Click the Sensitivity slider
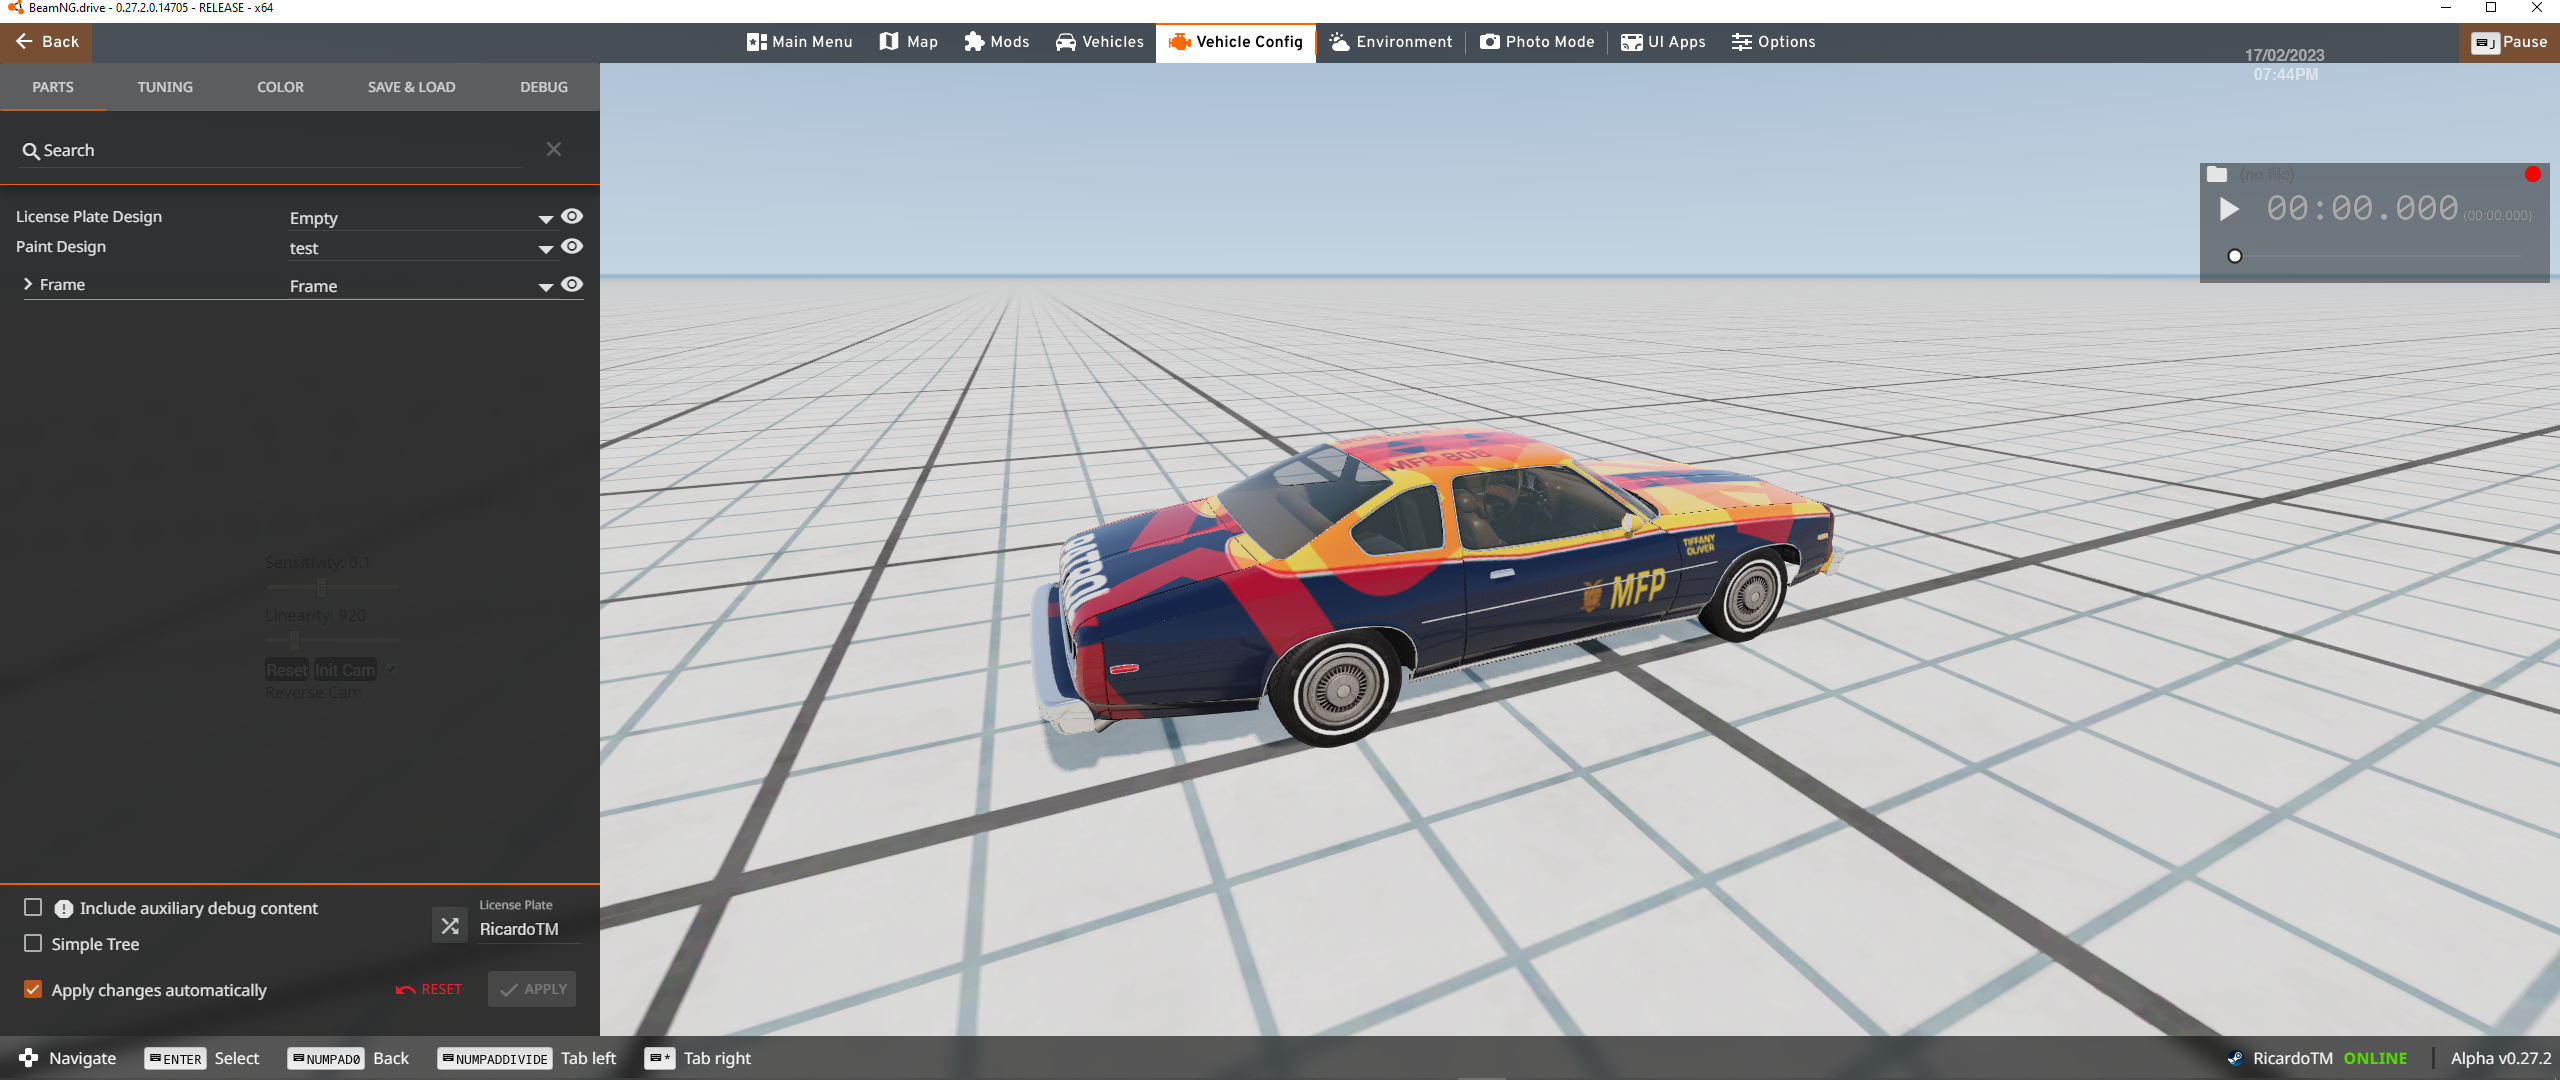 click(x=332, y=587)
